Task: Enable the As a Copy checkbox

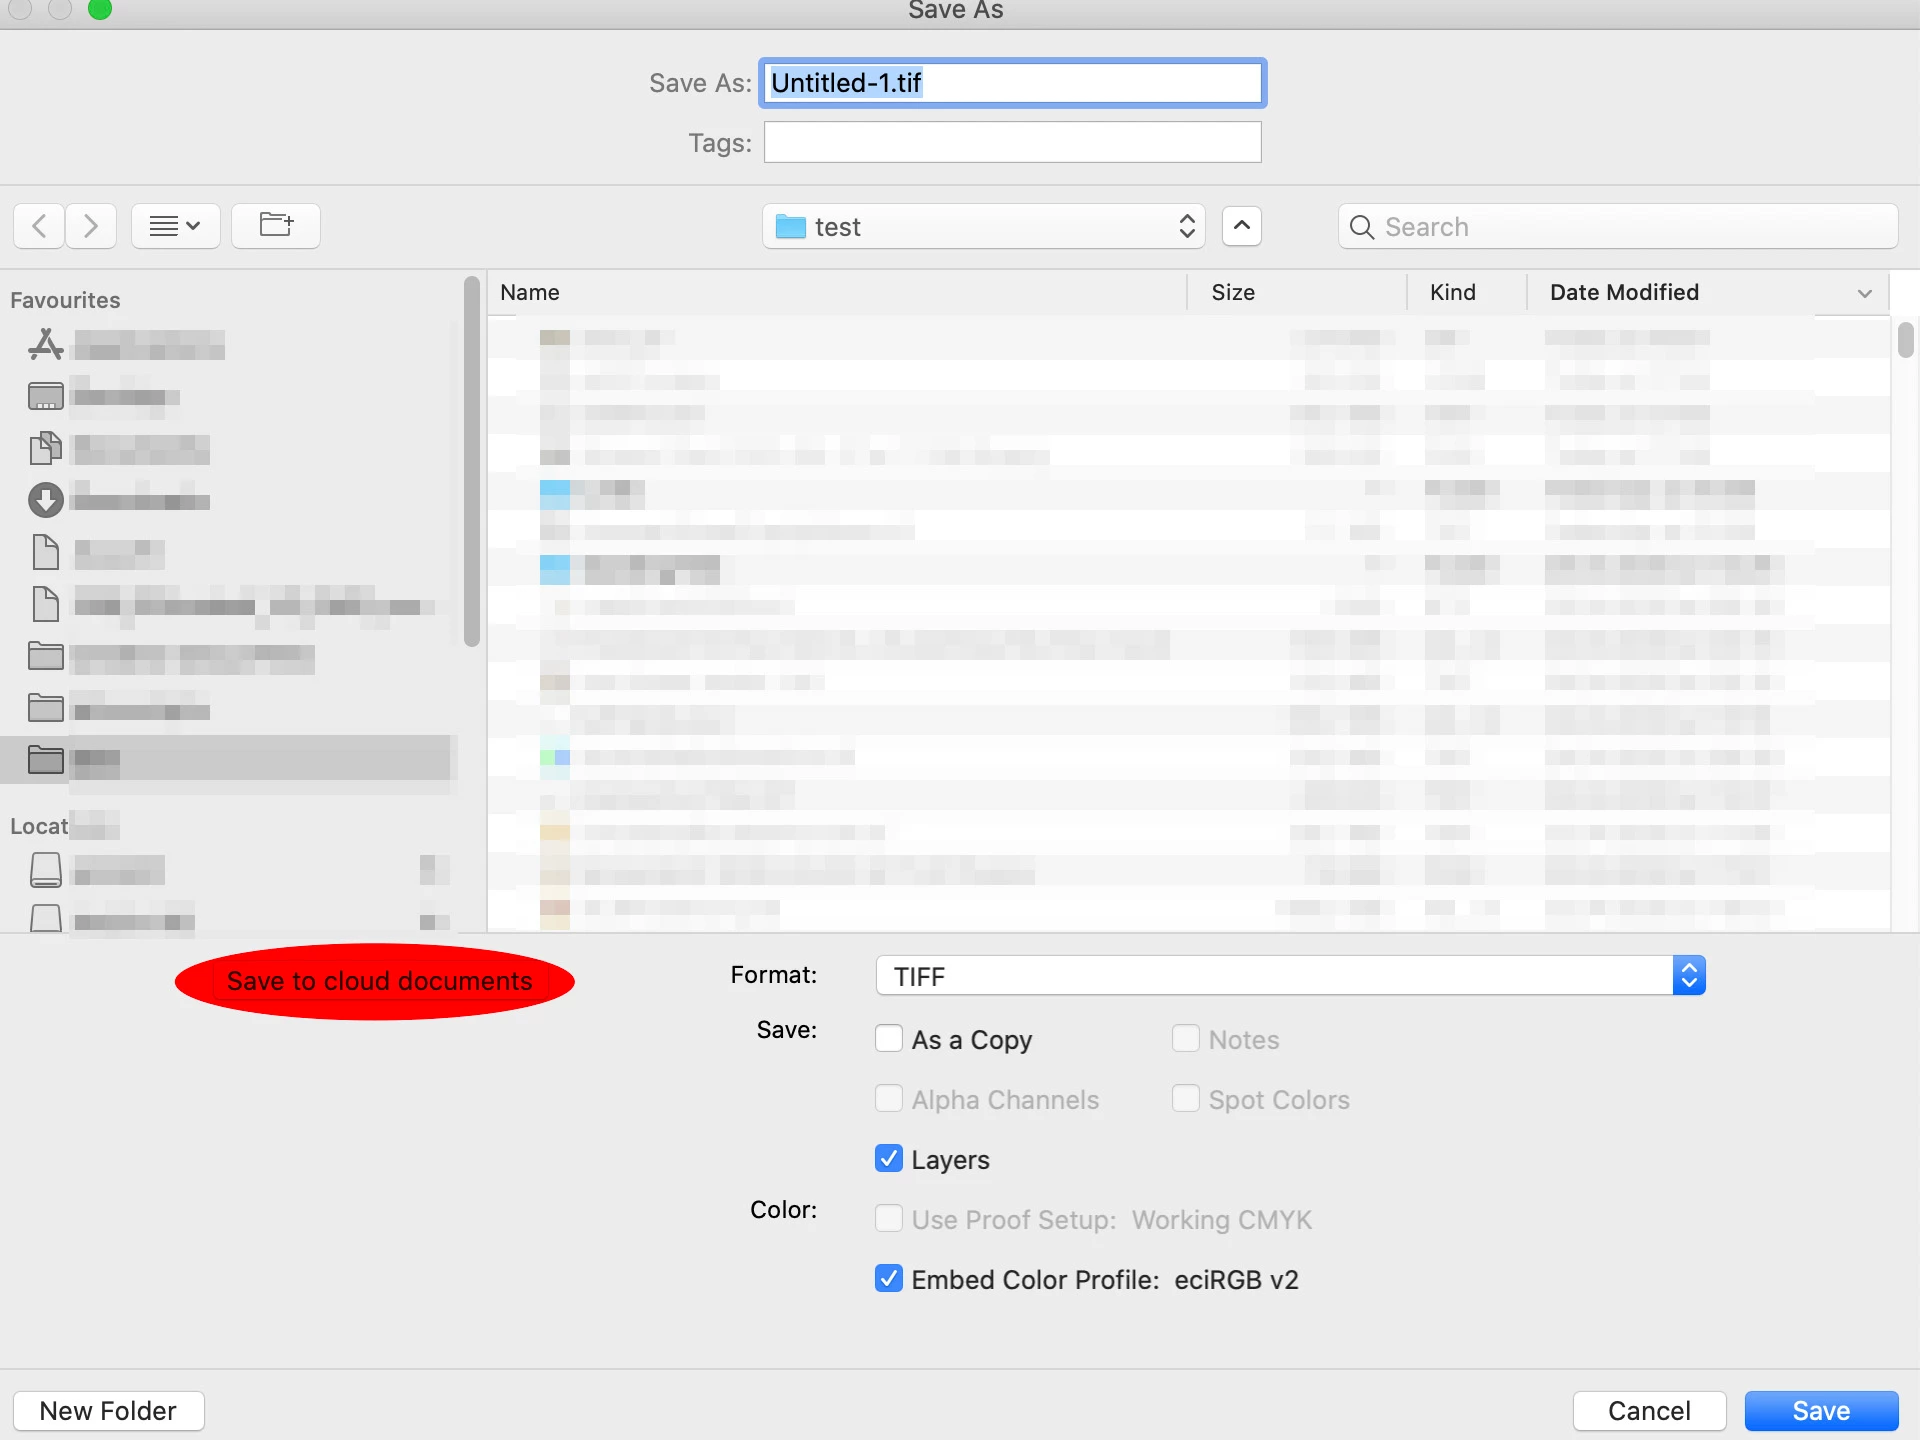Action: [x=888, y=1039]
